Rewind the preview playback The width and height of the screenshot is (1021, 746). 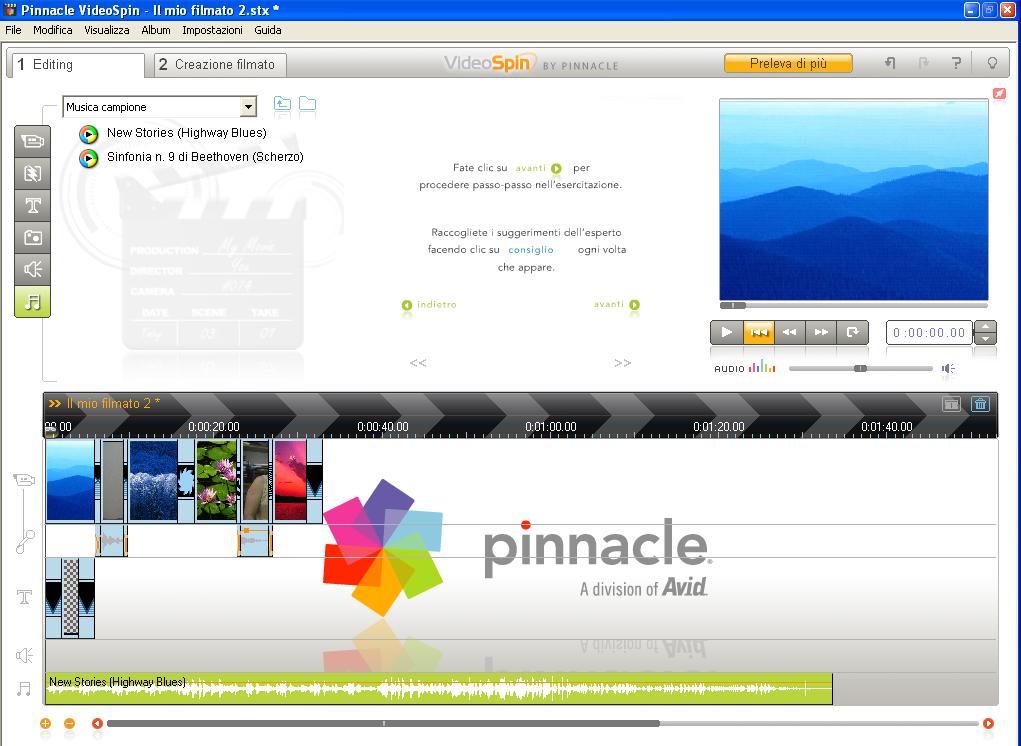[x=790, y=333]
